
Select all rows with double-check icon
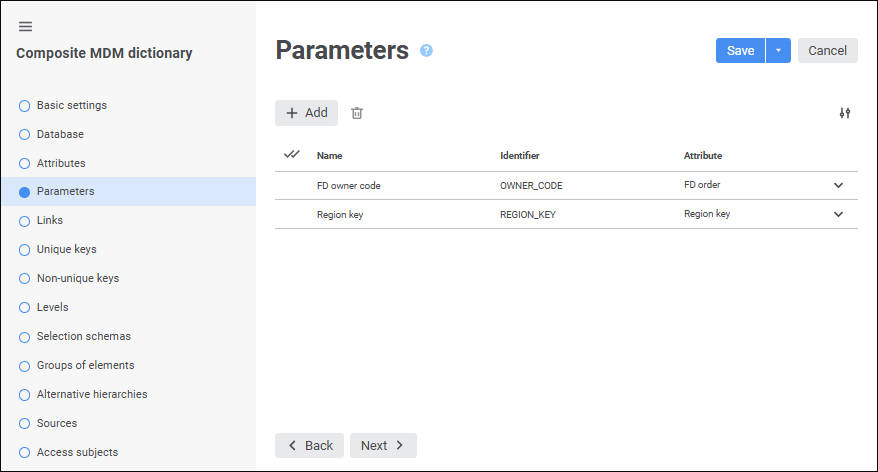(292, 155)
